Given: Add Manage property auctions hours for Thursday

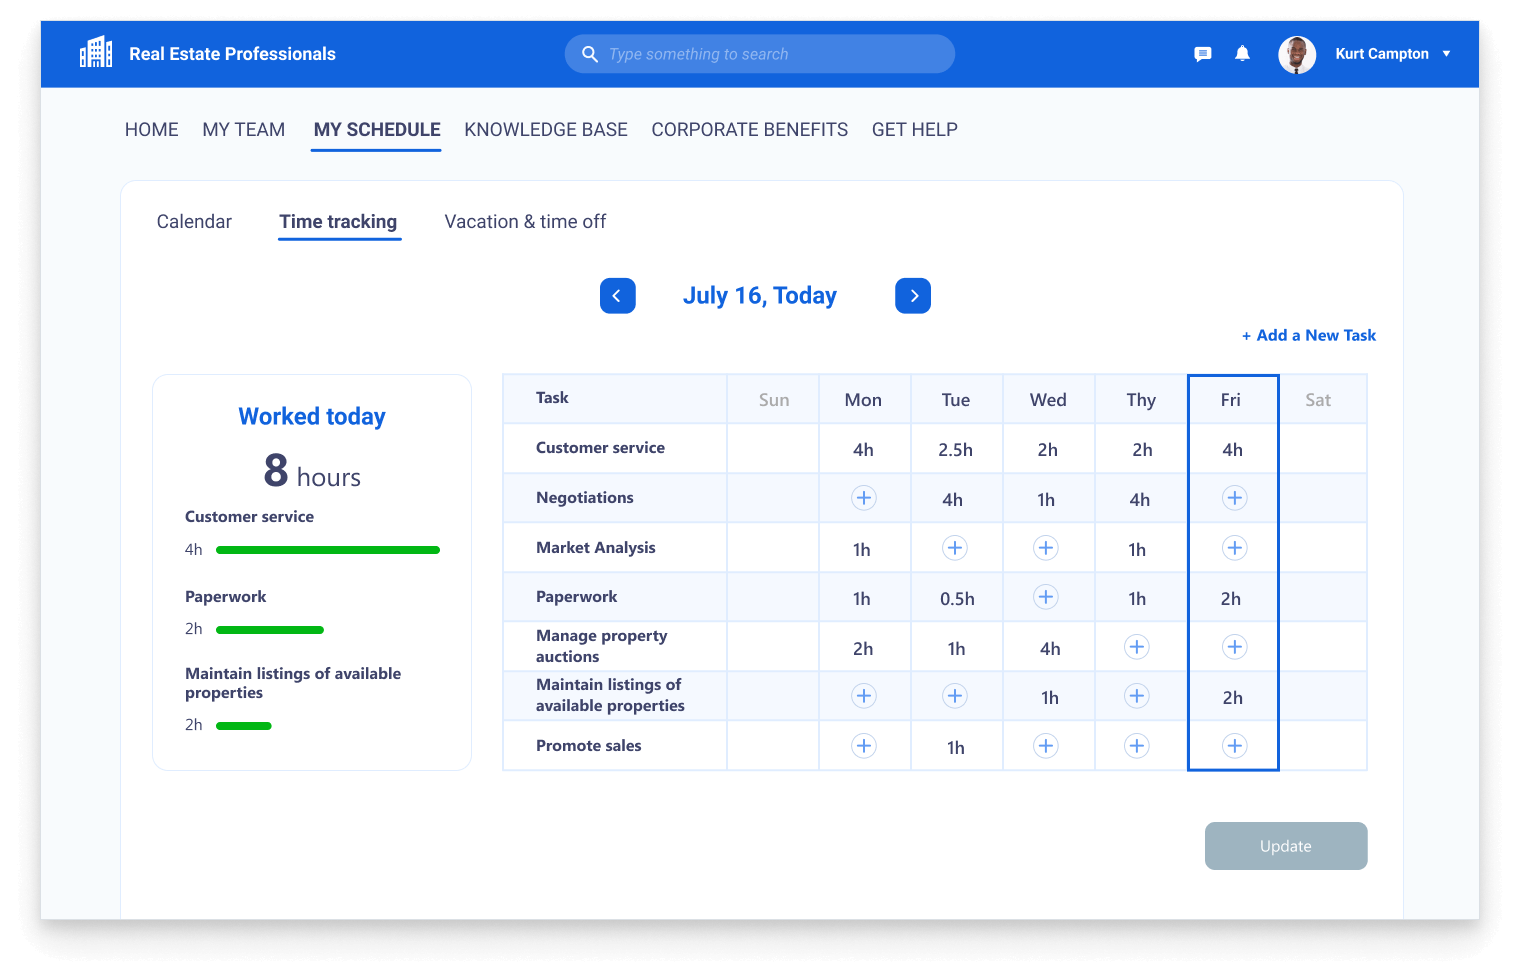Looking at the screenshot, I should (x=1137, y=647).
